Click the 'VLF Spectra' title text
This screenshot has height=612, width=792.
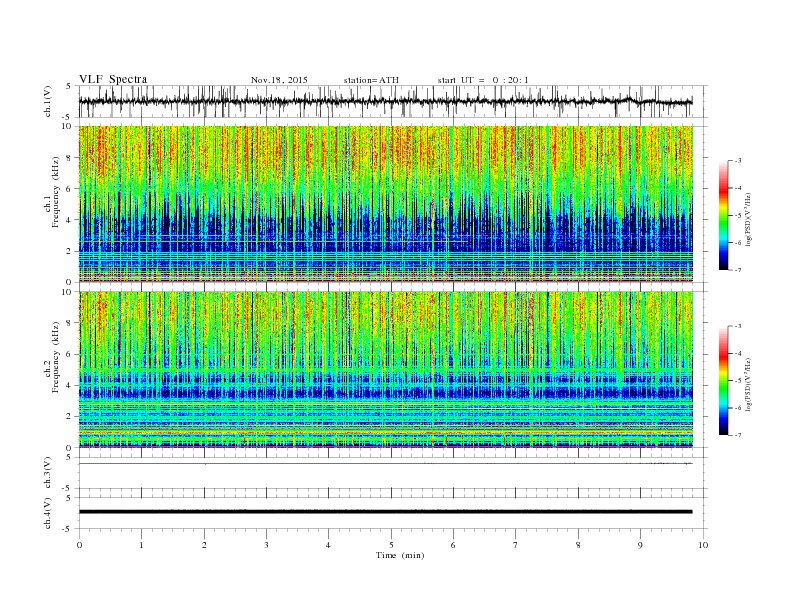113,79
